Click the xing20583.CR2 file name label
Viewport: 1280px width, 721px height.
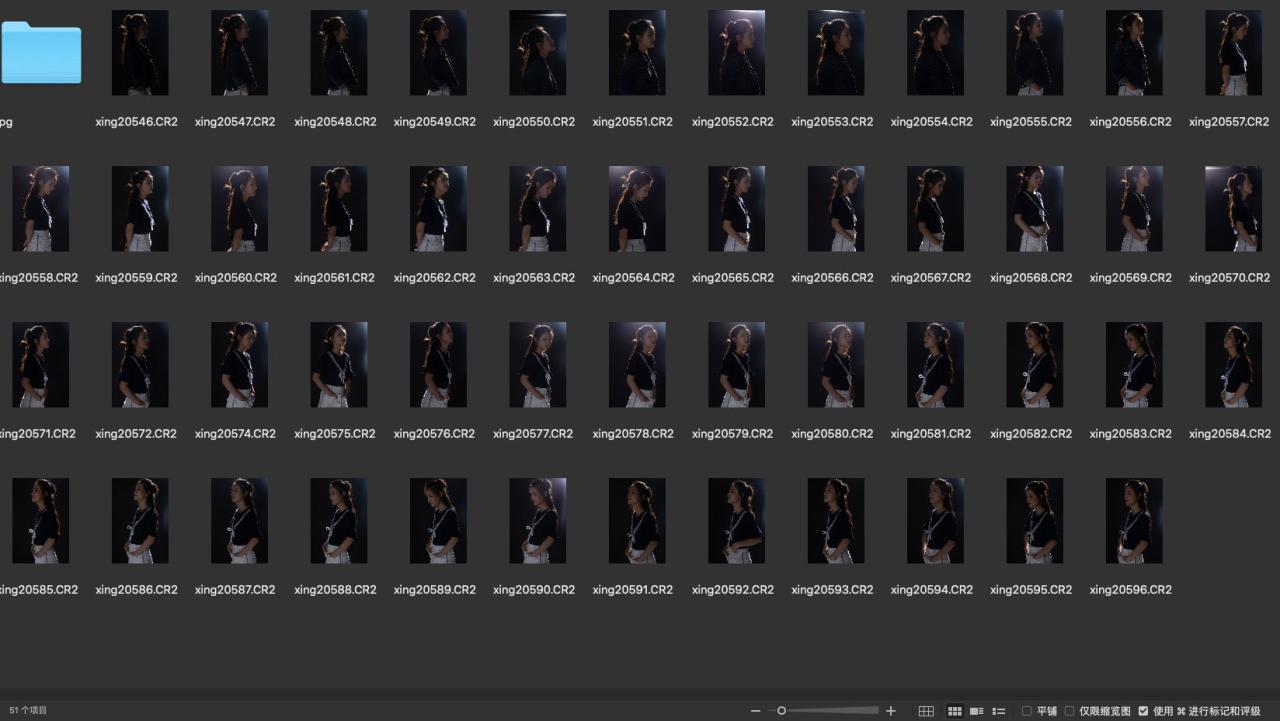pyautogui.click(x=1130, y=434)
